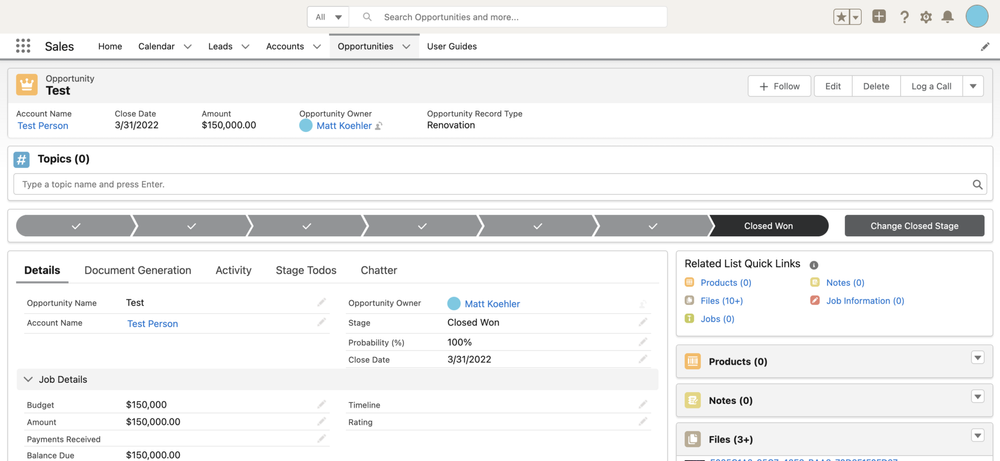Open the Notifications bell icon
Screen dimensions: 1000x461
tap(948, 17)
